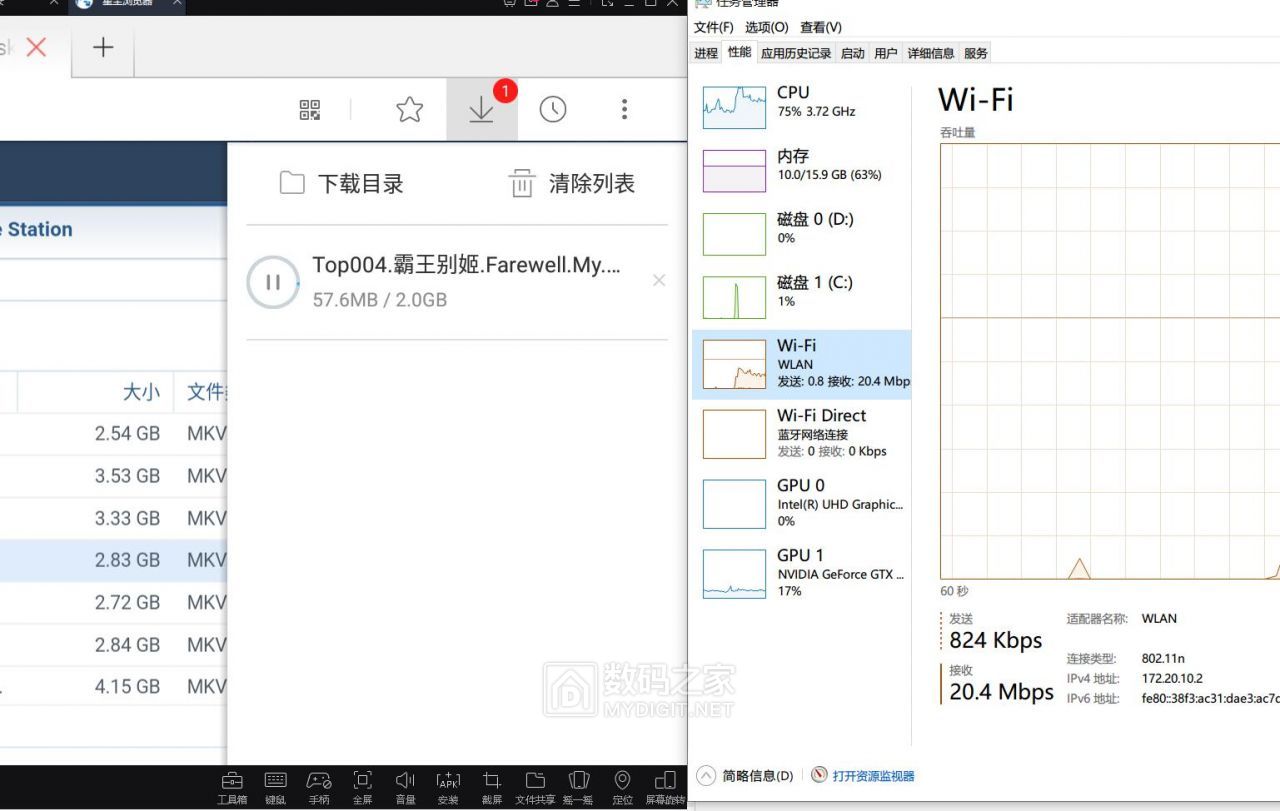The height and width of the screenshot is (811, 1280).
Task: Select the 4.15 GB file row
Action: (x=113, y=687)
